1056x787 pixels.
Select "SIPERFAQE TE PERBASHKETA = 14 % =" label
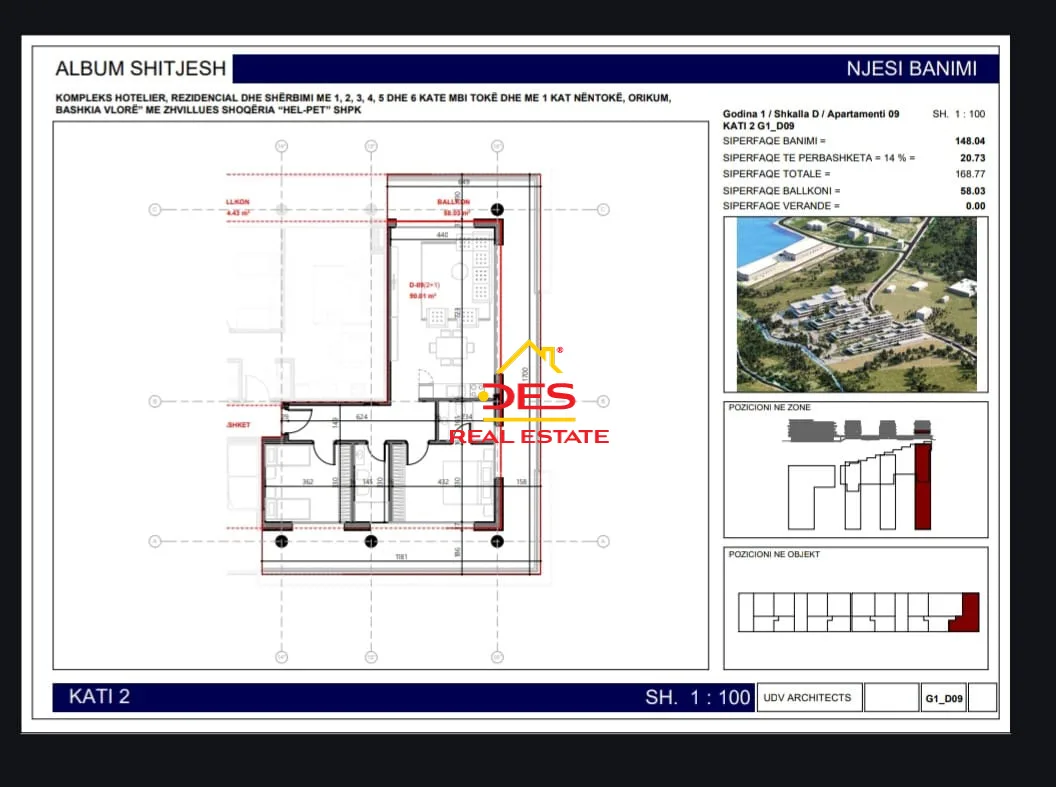tap(819, 158)
